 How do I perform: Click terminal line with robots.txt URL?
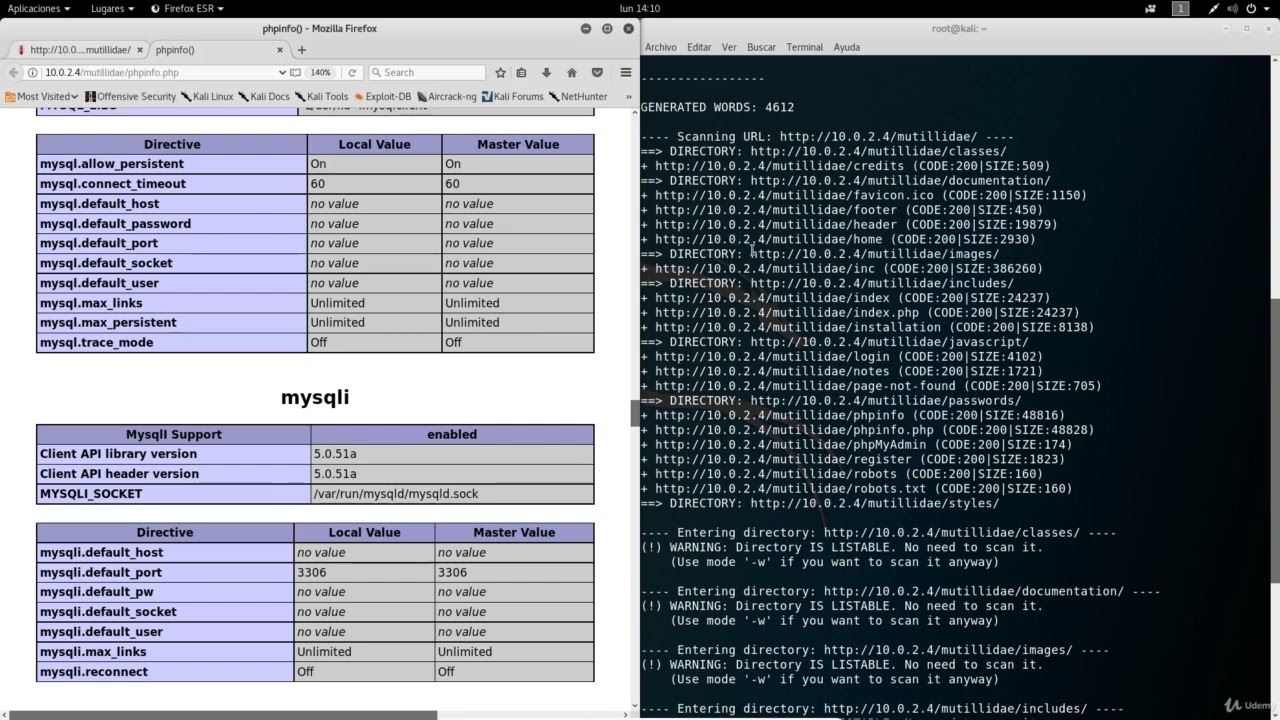click(856, 489)
